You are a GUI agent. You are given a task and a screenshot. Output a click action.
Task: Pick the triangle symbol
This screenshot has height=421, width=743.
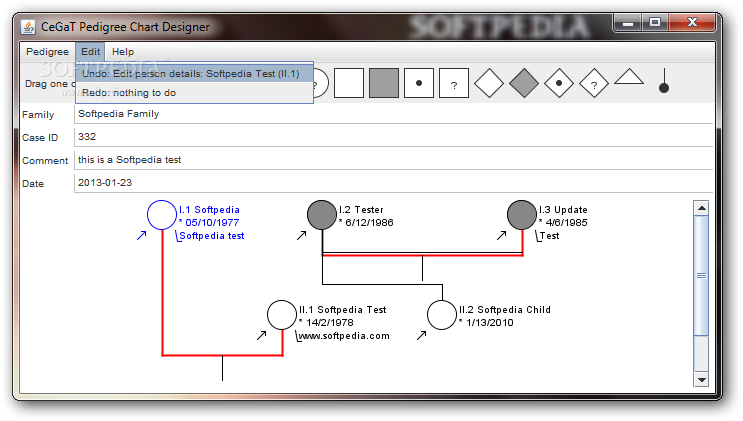629,77
